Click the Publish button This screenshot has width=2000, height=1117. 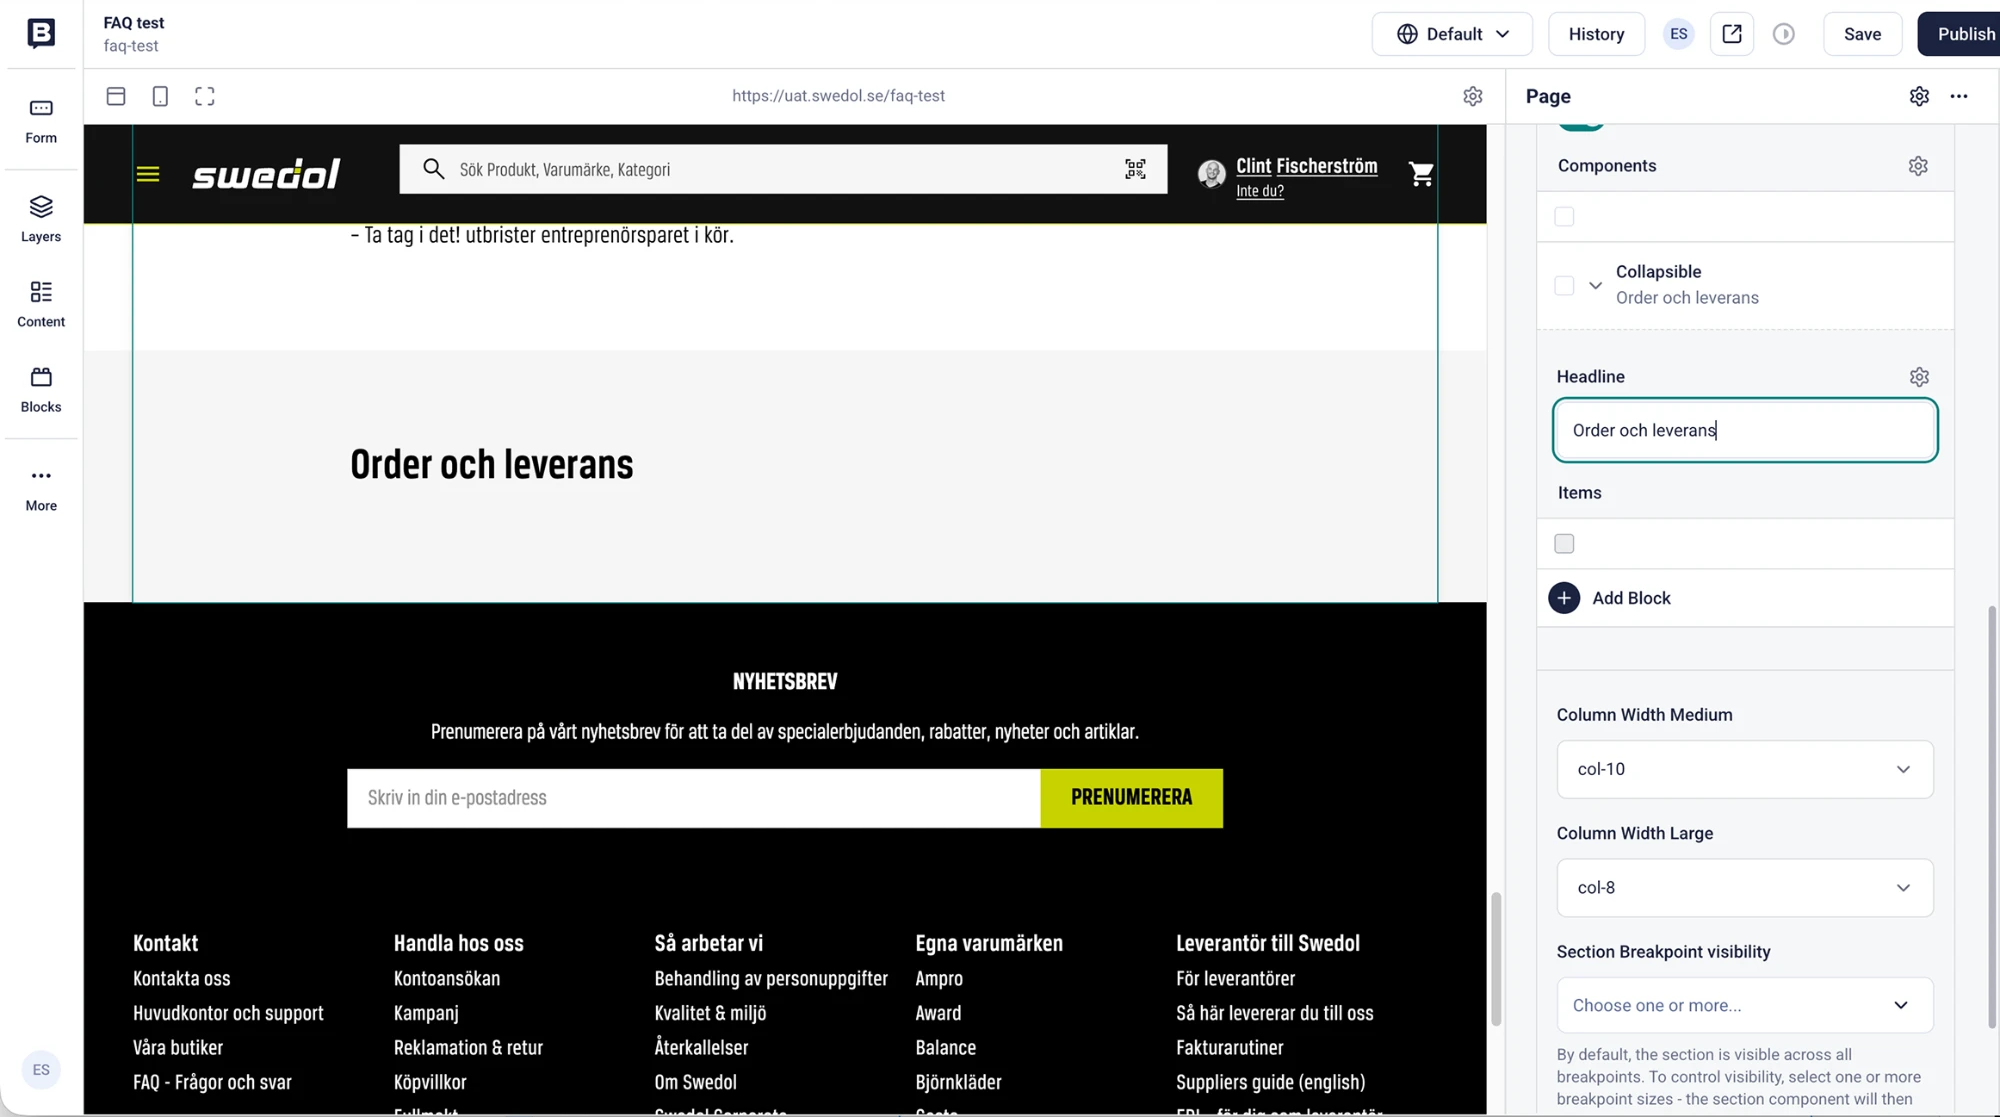tap(1959, 34)
